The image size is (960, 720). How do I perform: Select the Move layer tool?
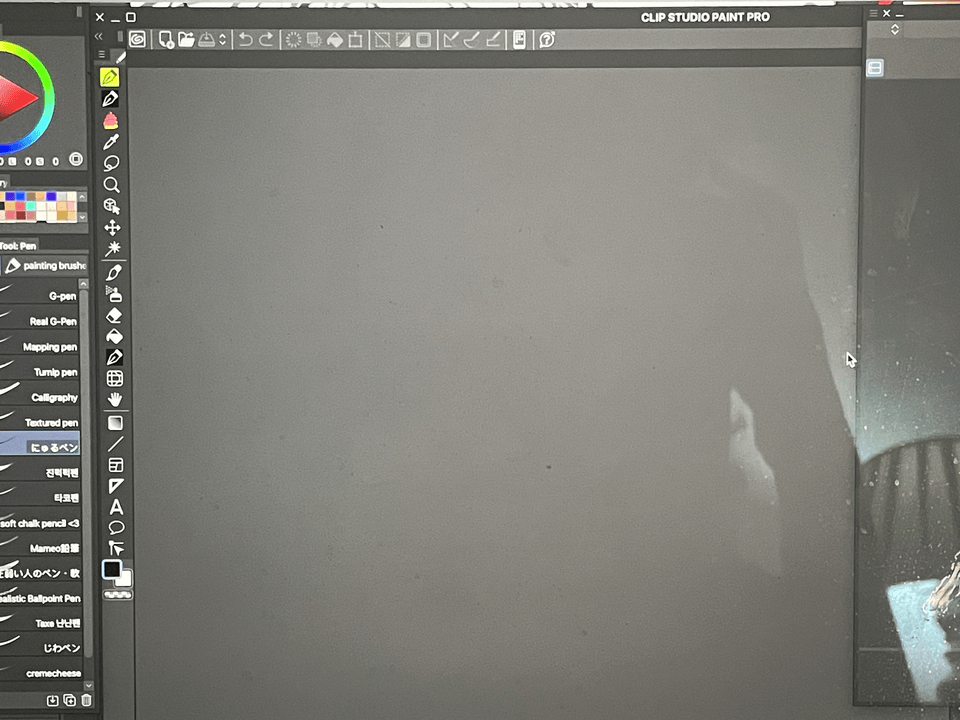112,228
